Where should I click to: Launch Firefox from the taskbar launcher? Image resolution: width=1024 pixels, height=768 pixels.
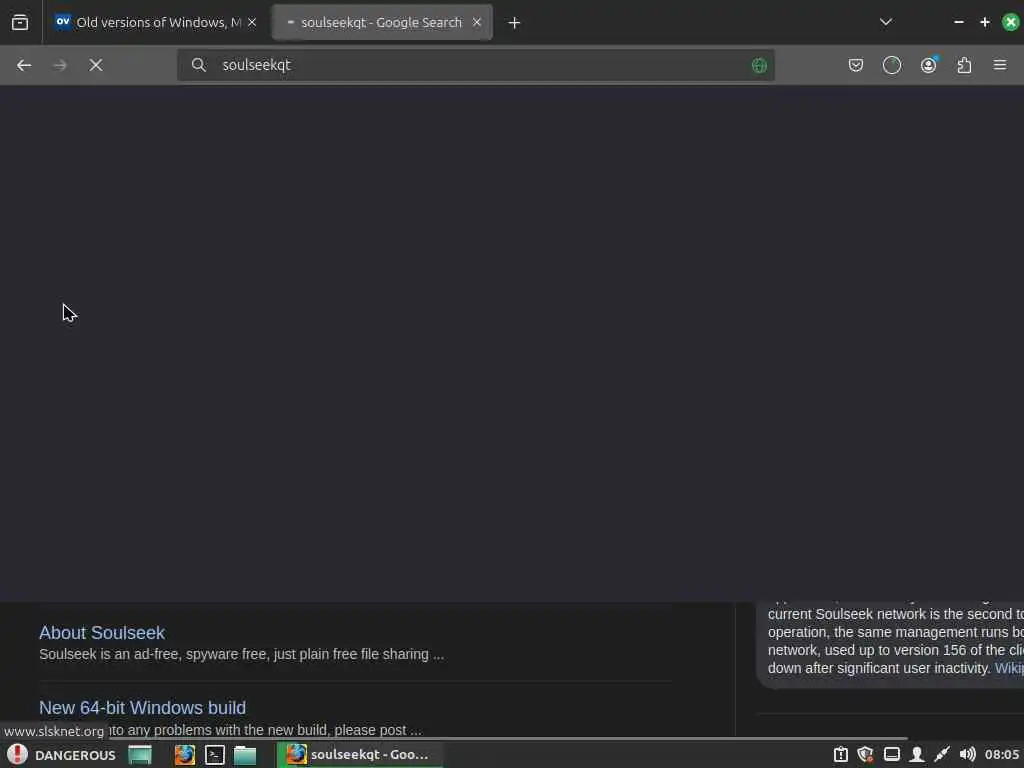pyautogui.click(x=185, y=755)
